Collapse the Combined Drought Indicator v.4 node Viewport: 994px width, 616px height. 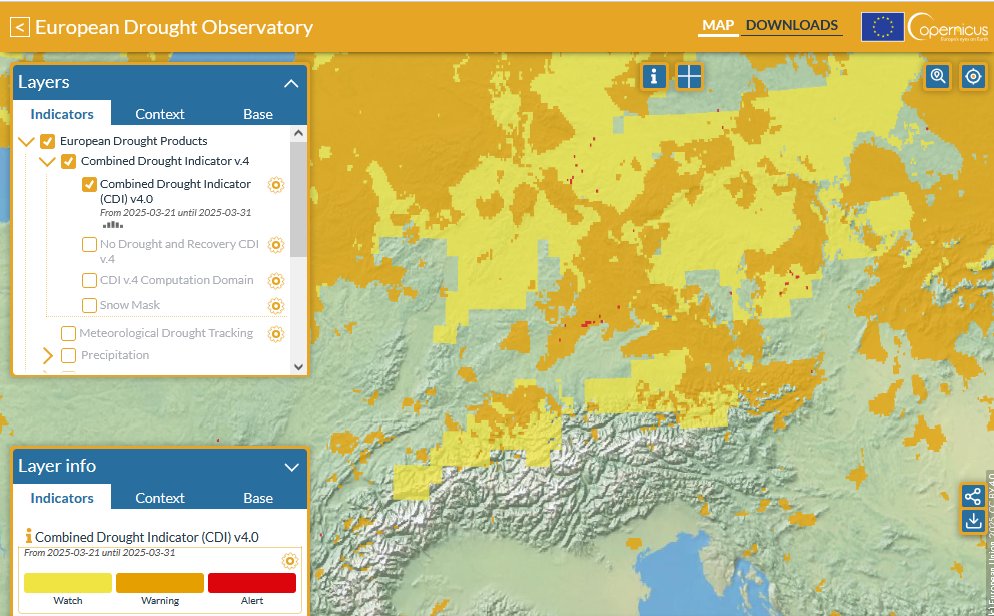click(47, 162)
